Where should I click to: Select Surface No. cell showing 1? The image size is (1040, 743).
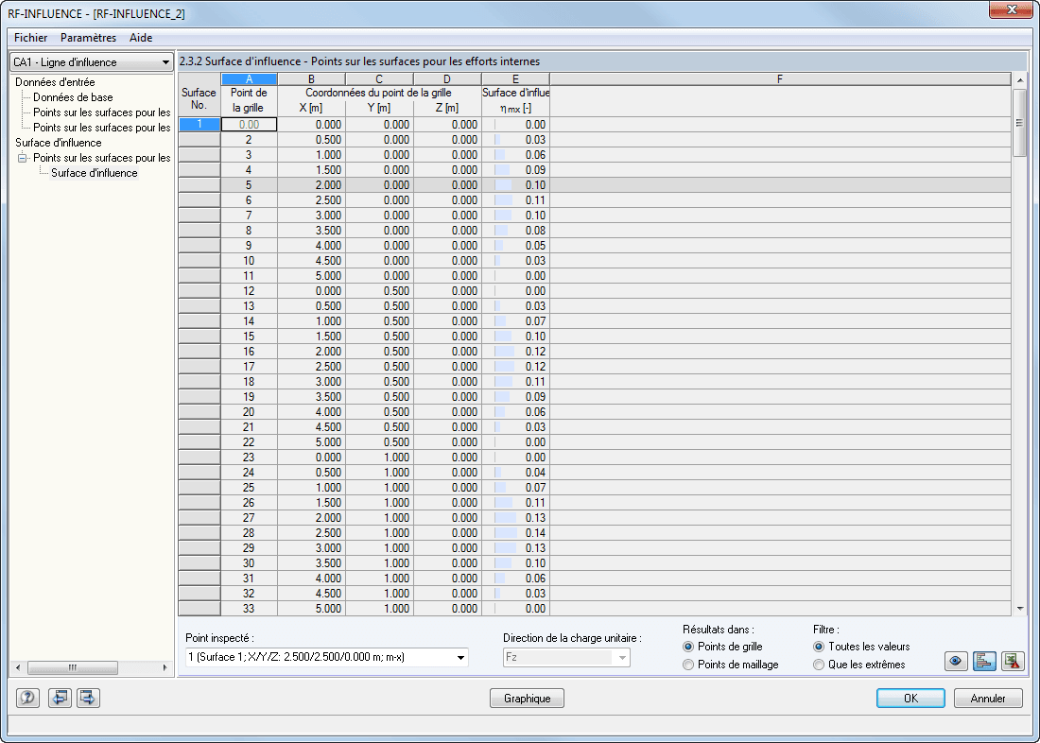pos(199,124)
